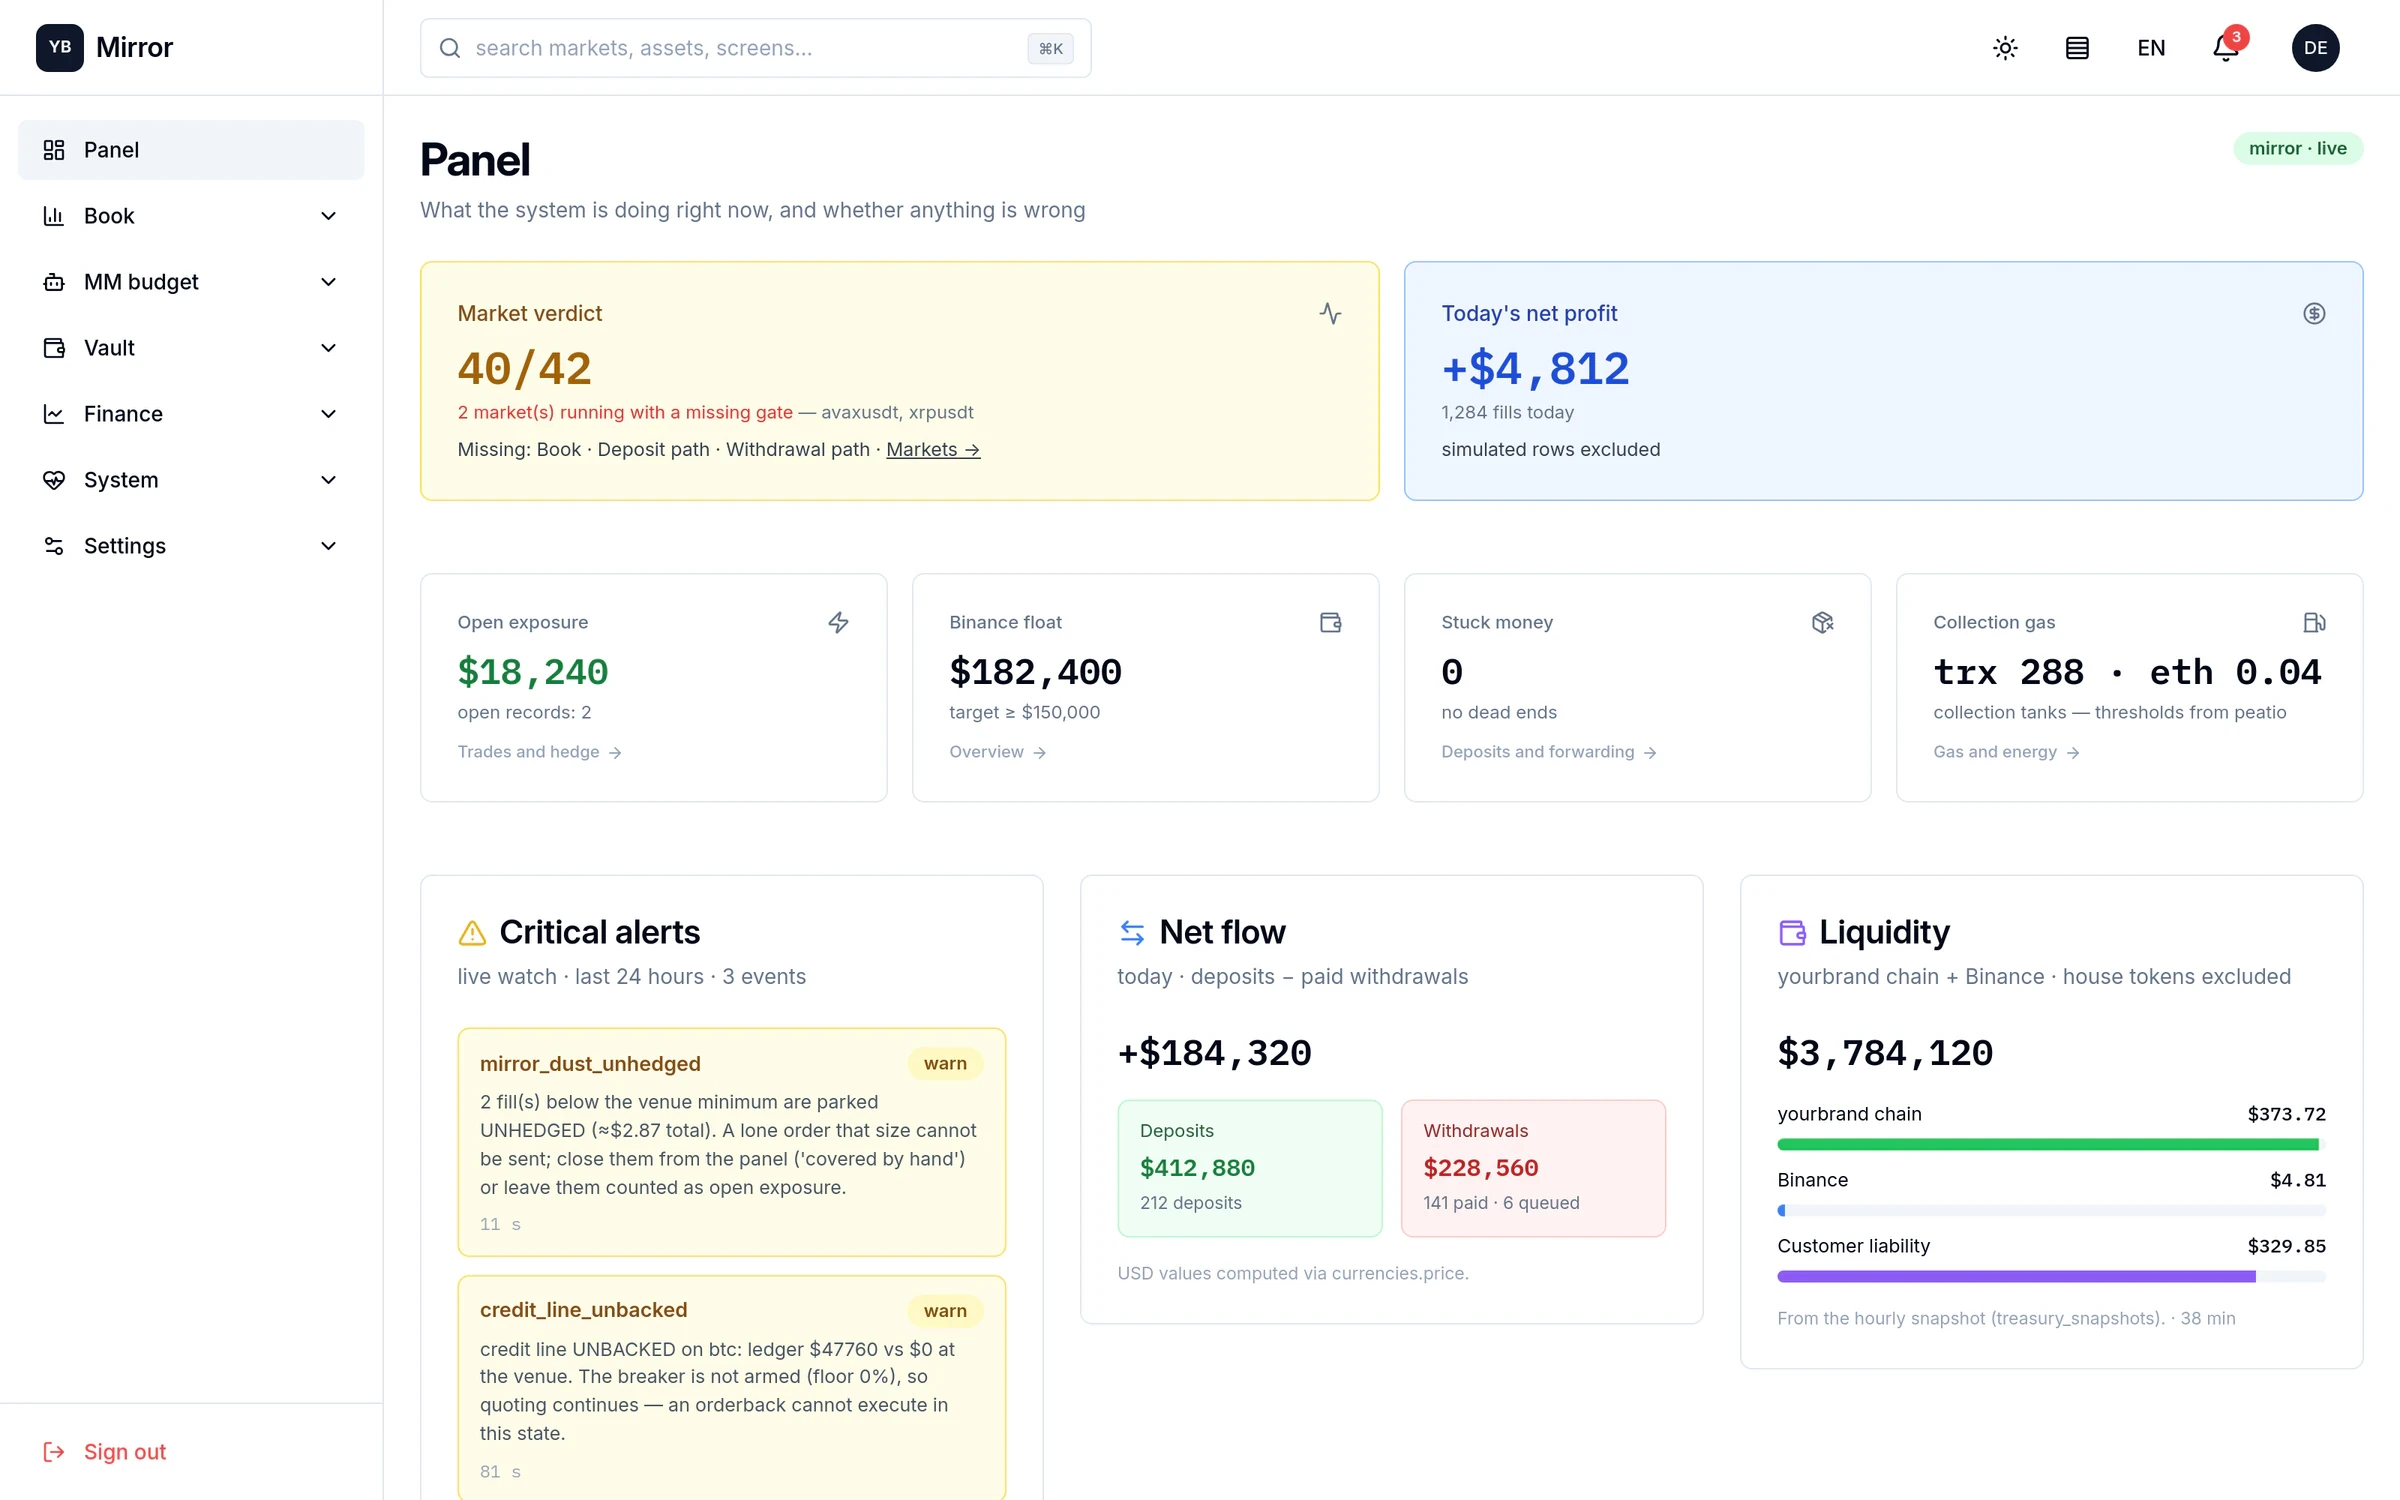Screen dimensions: 2400x1500
Task: Switch language via EN button
Action: (2151, 48)
